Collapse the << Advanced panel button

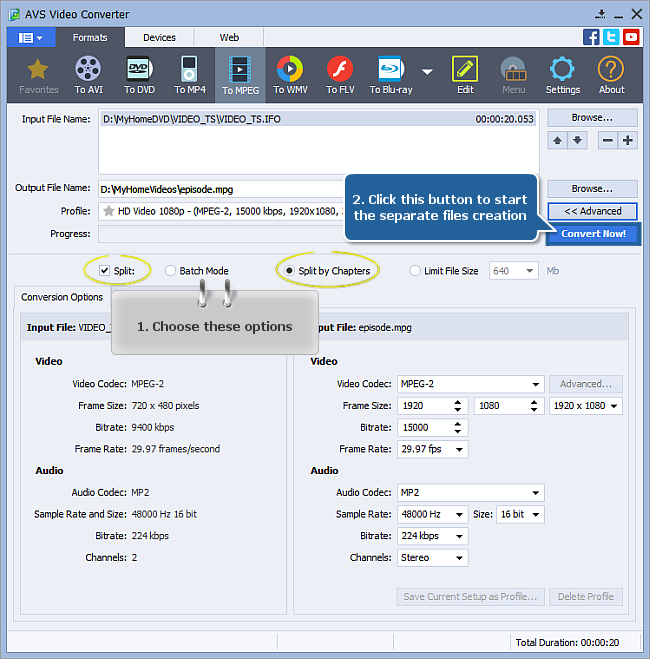point(592,211)
